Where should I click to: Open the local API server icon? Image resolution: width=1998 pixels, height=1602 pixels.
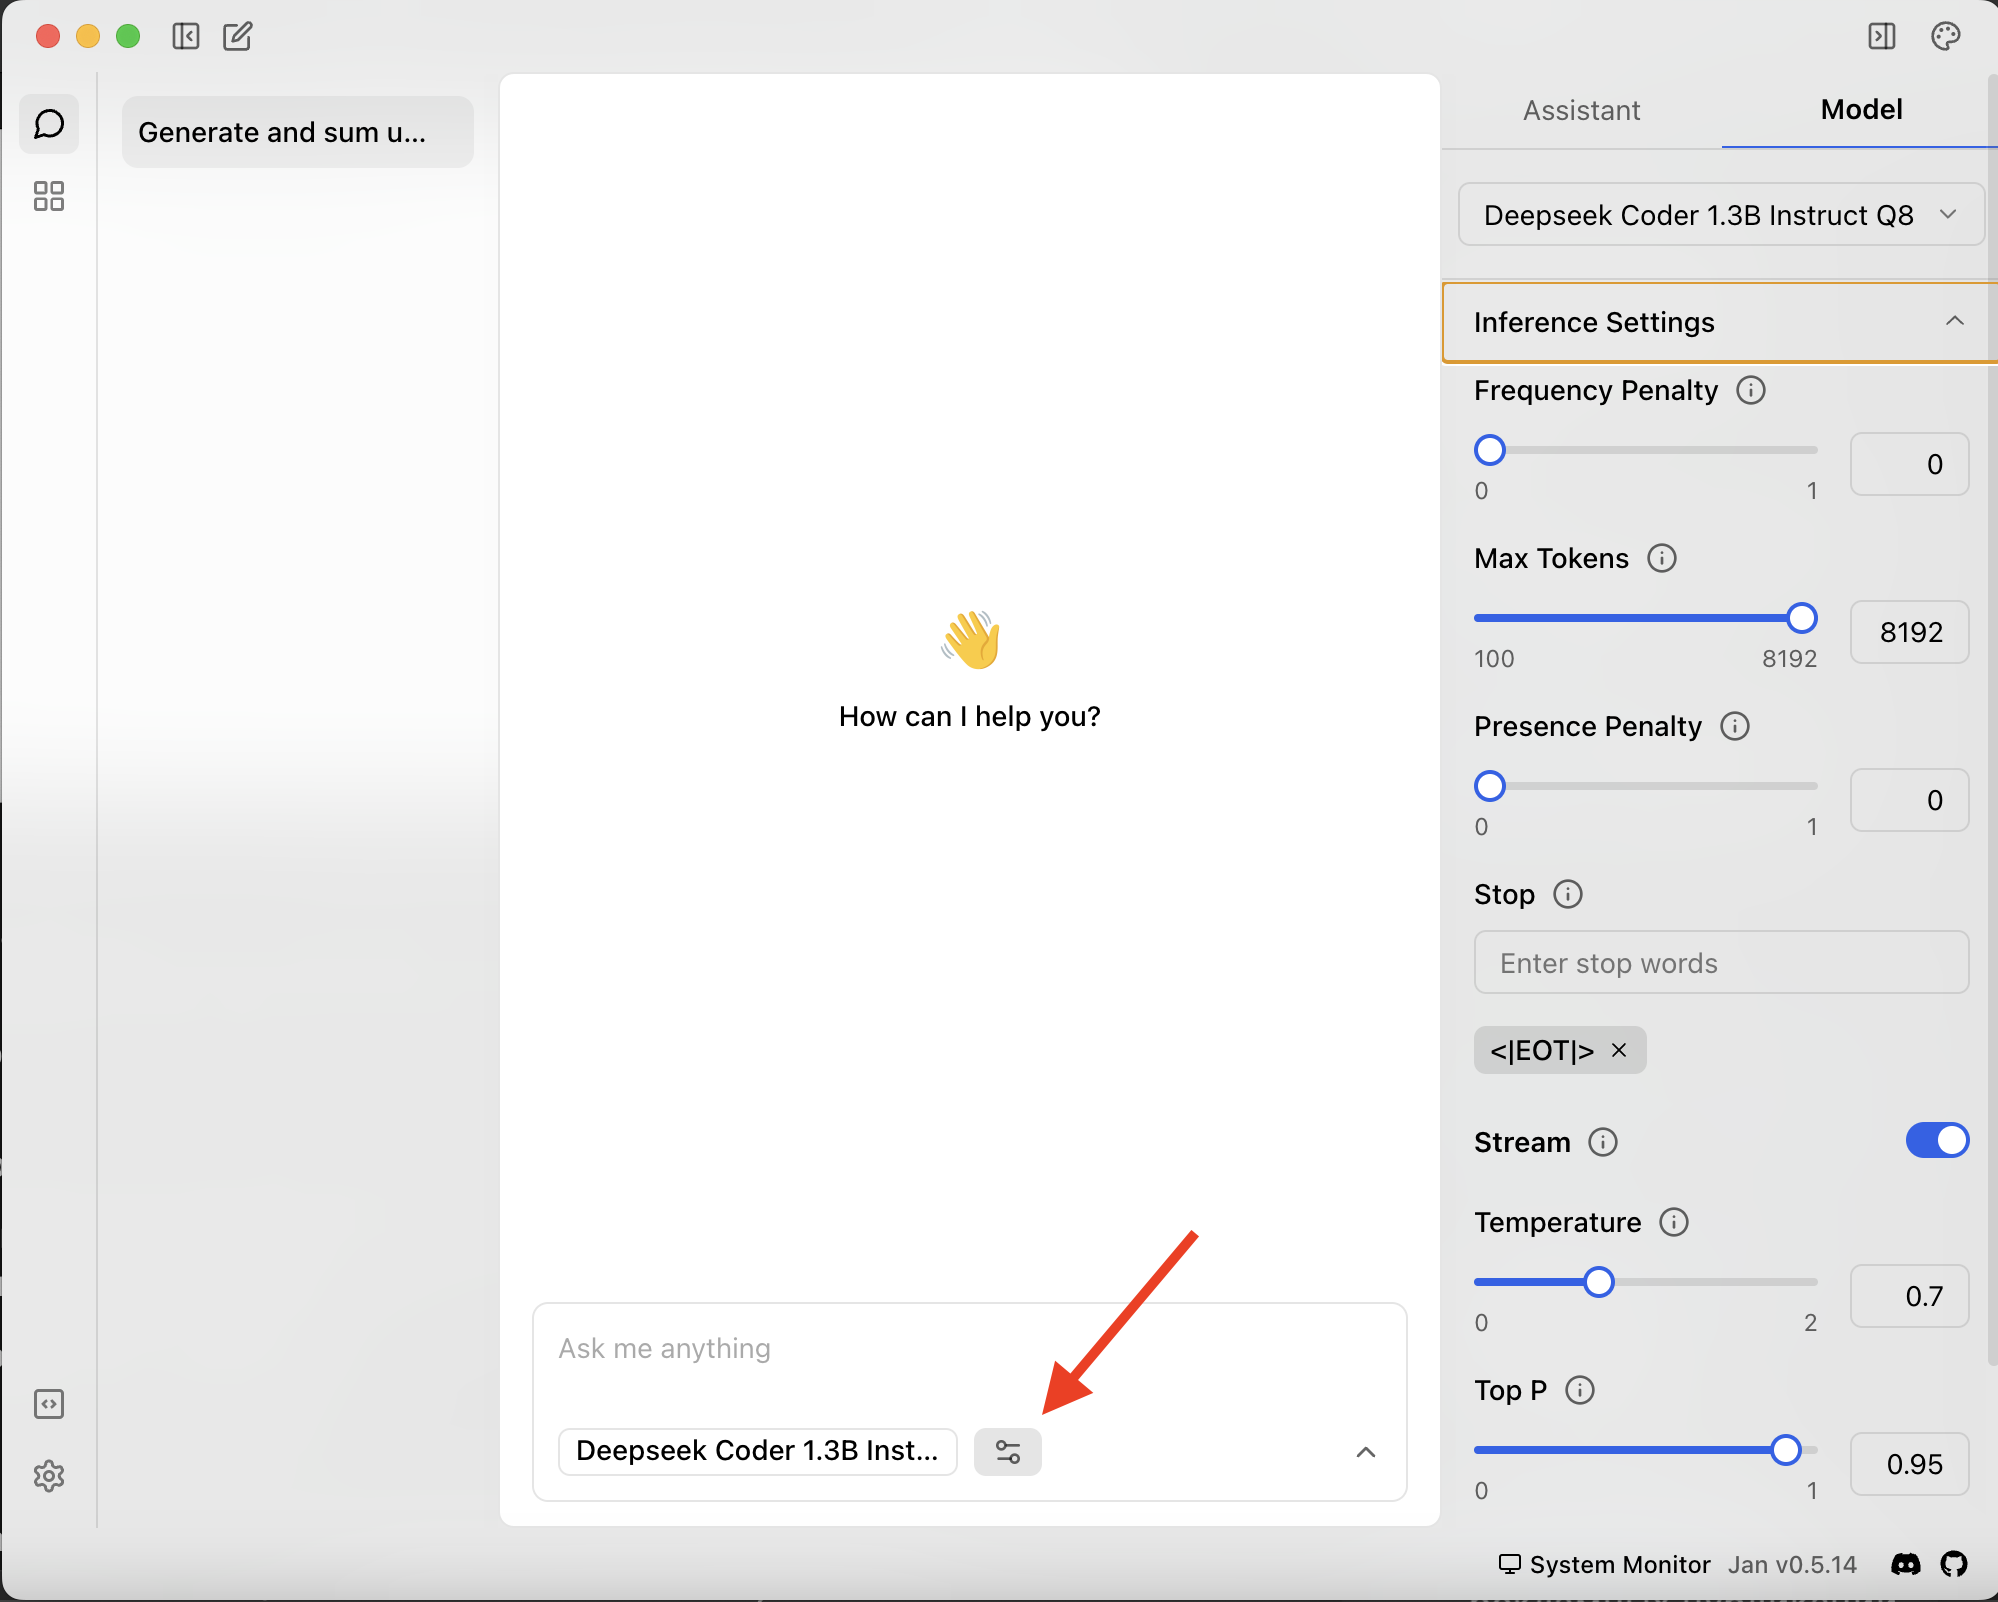pos(48,1404)
